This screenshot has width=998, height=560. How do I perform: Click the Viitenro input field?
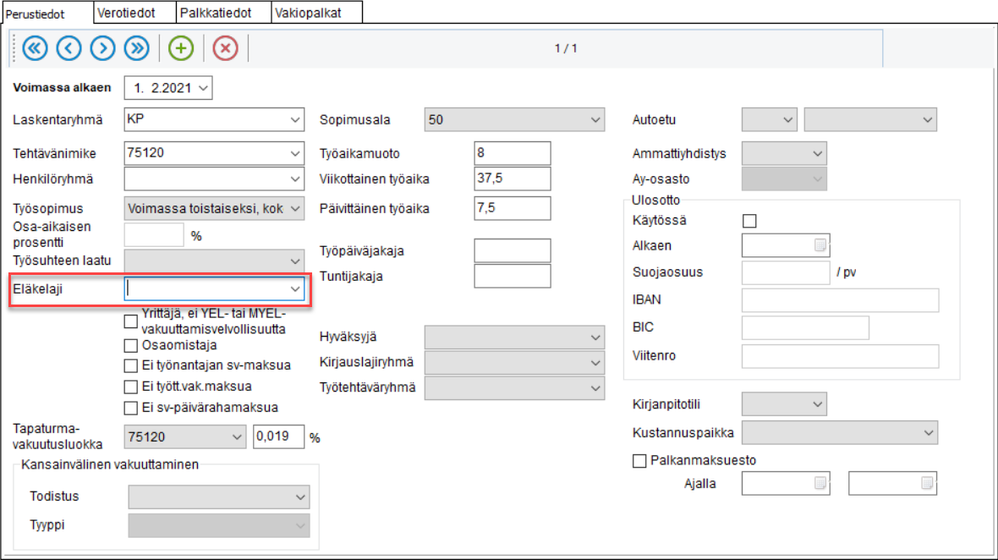tap(840, 356)
